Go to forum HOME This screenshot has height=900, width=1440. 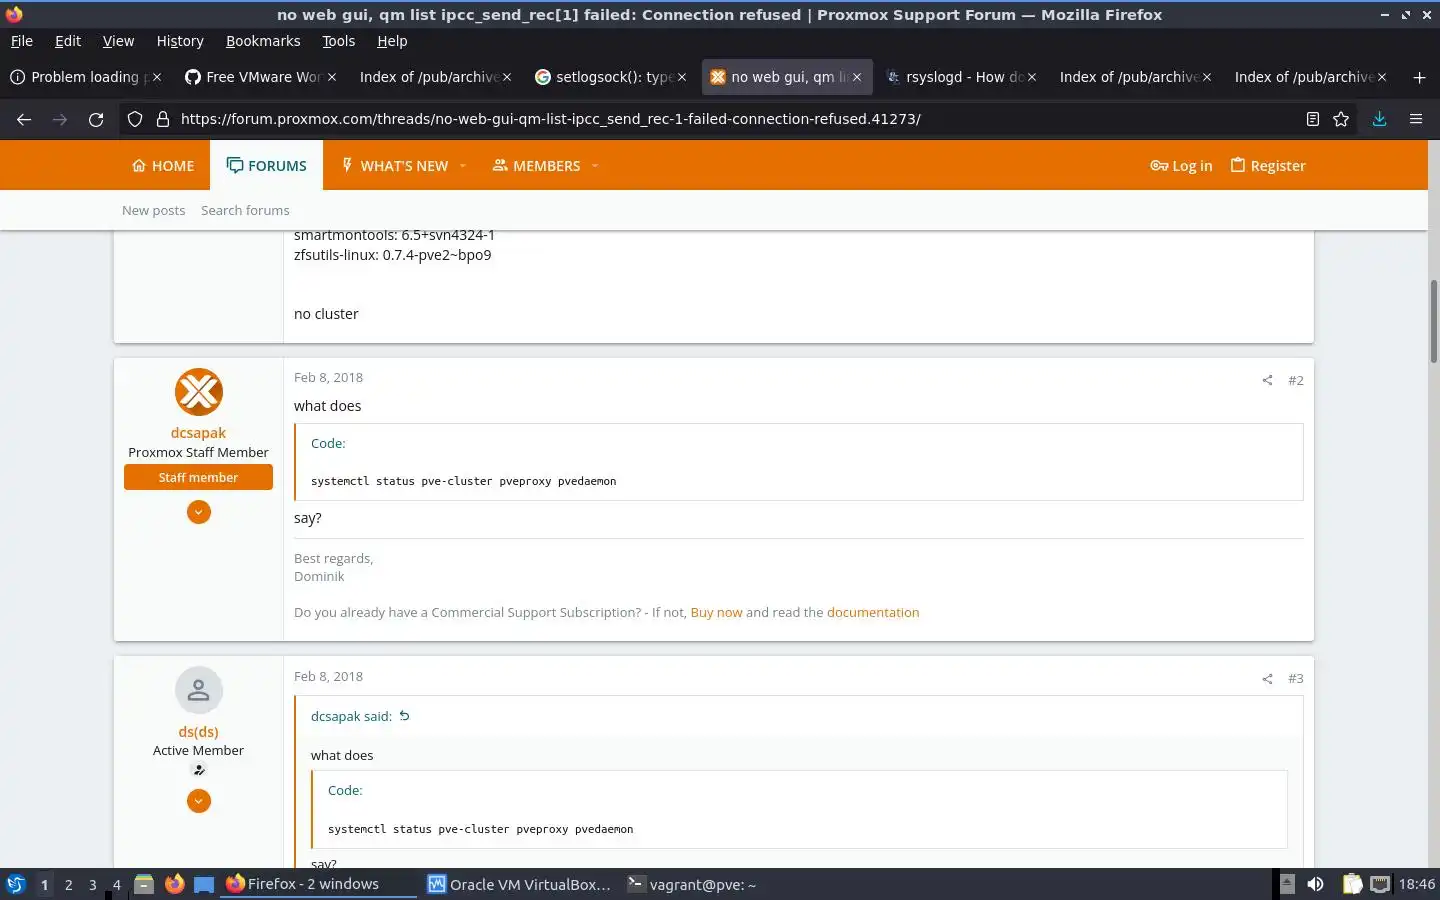pos(163,166)
